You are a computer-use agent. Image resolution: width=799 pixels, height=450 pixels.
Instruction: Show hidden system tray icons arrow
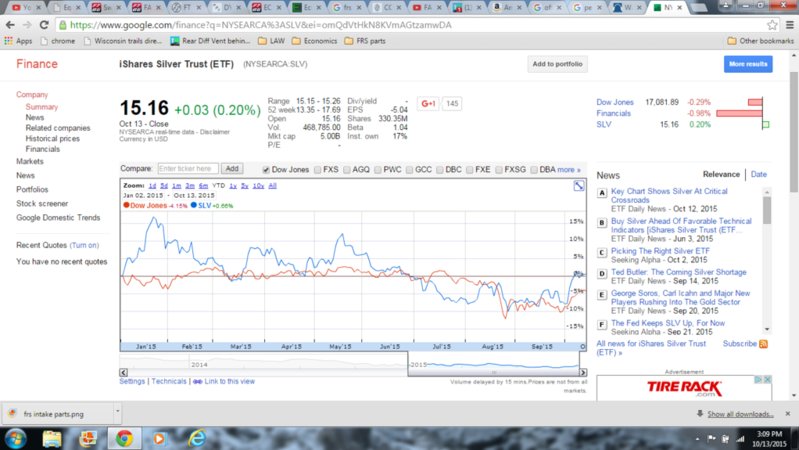click(x=697, y=438)
